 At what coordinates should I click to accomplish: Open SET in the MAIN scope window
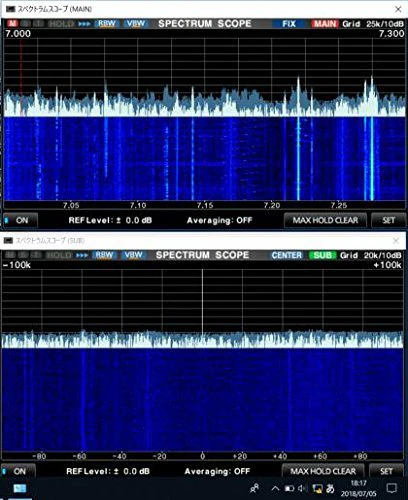[388, 220]
